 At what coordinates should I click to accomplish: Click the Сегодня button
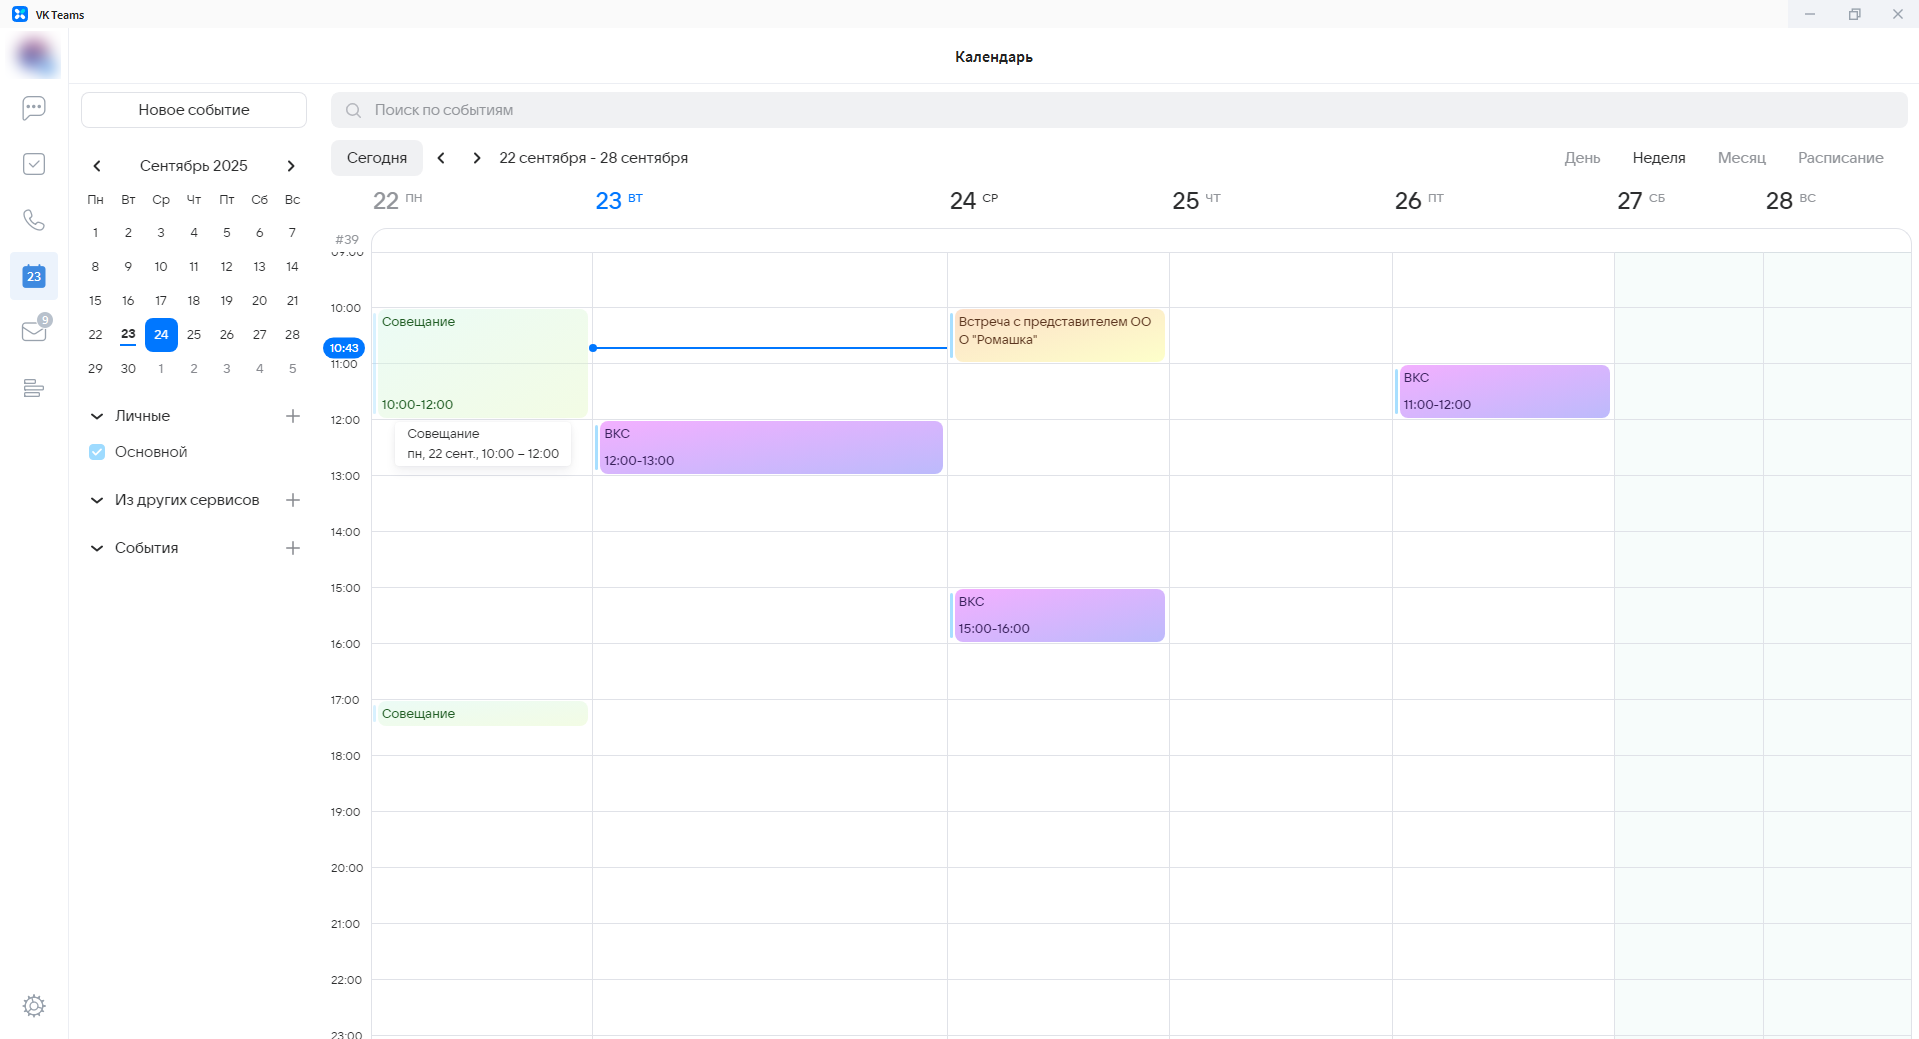point(377,158)
